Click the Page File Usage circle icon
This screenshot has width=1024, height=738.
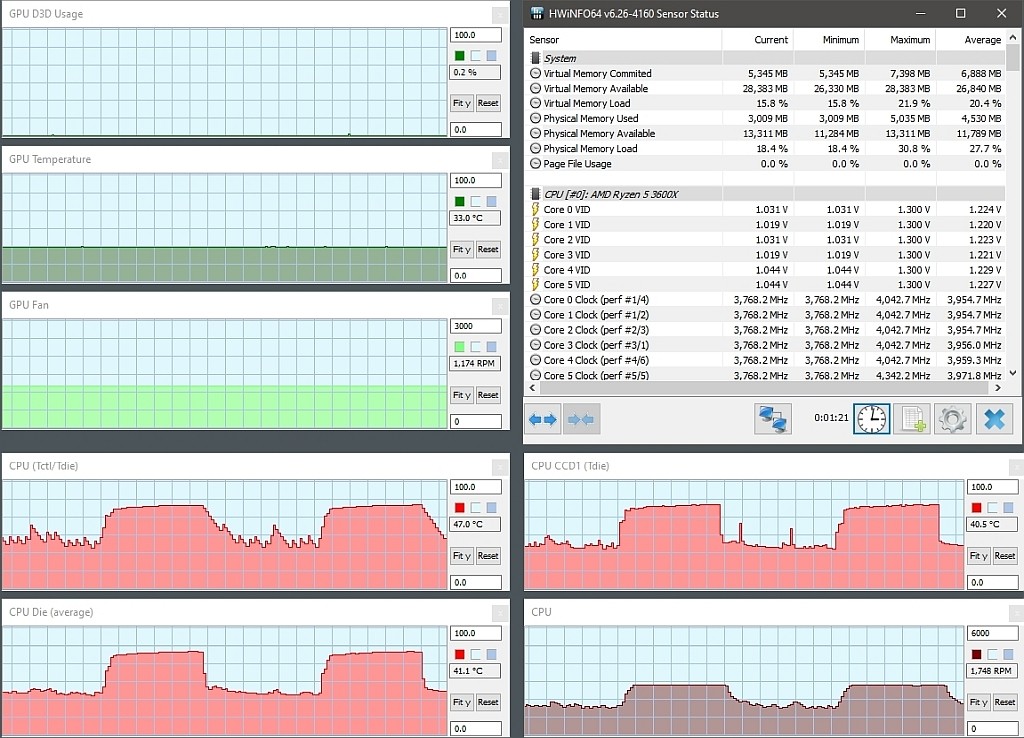click(536, 163)
